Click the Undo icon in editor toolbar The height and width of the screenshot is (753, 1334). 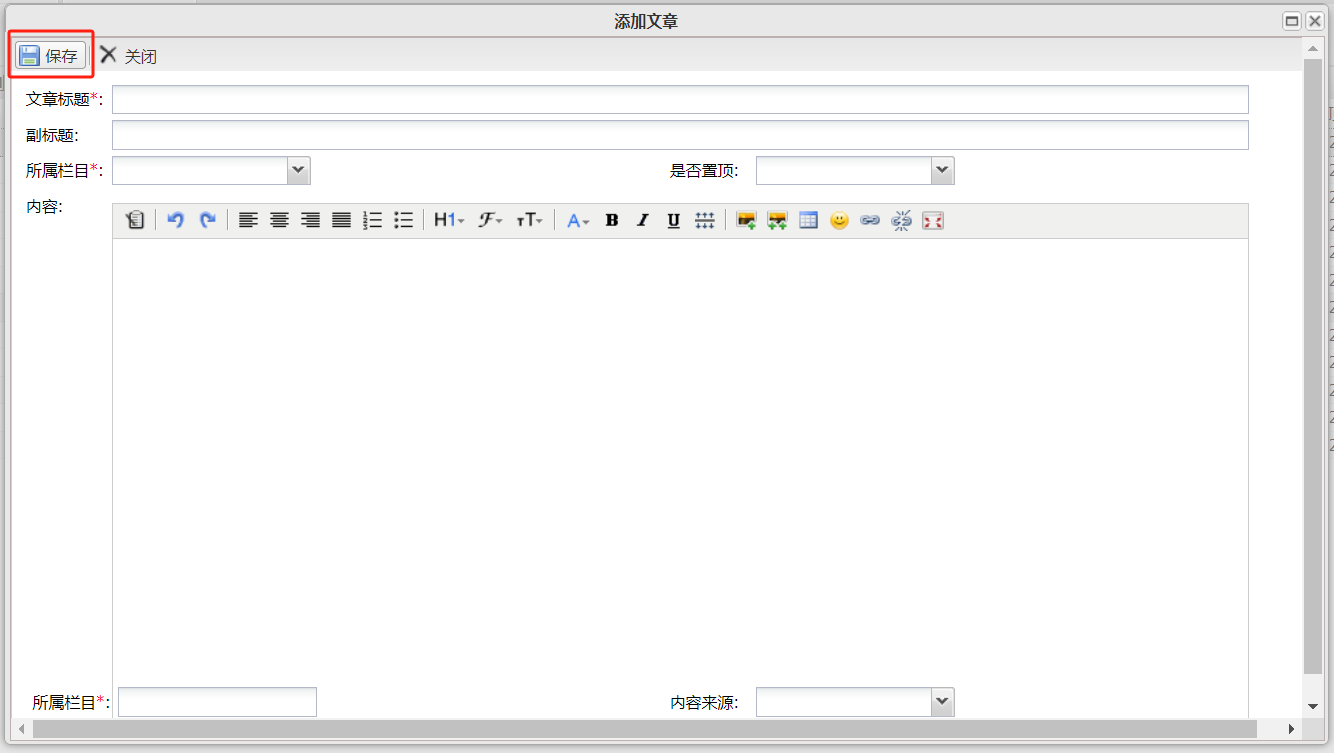176,221
